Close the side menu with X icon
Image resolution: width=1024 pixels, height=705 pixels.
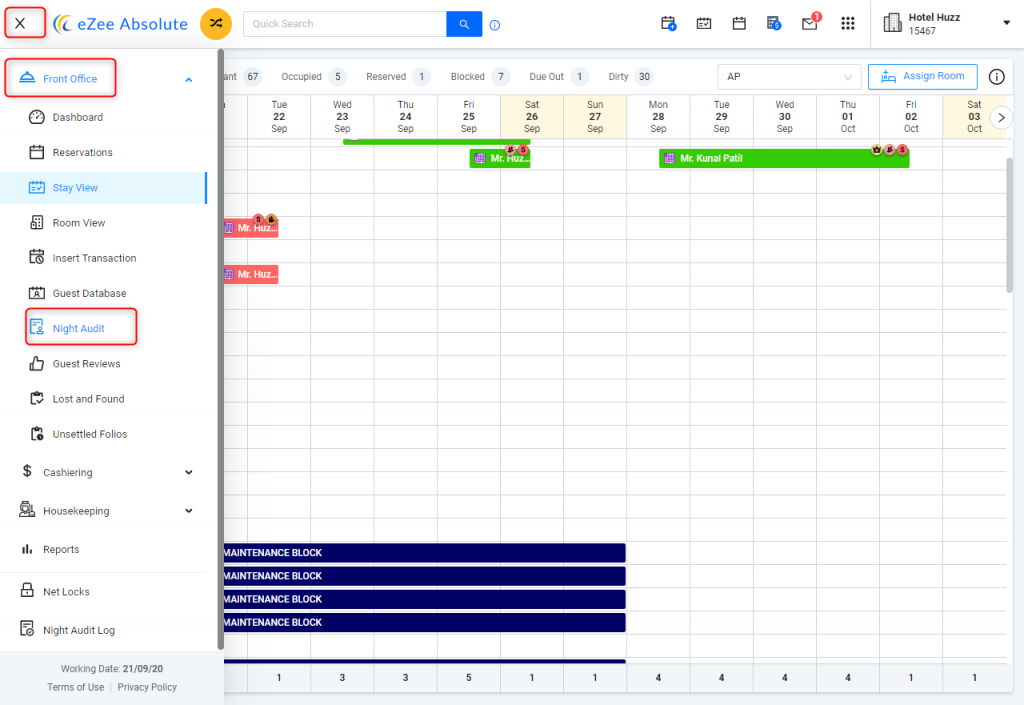point(20,24)
